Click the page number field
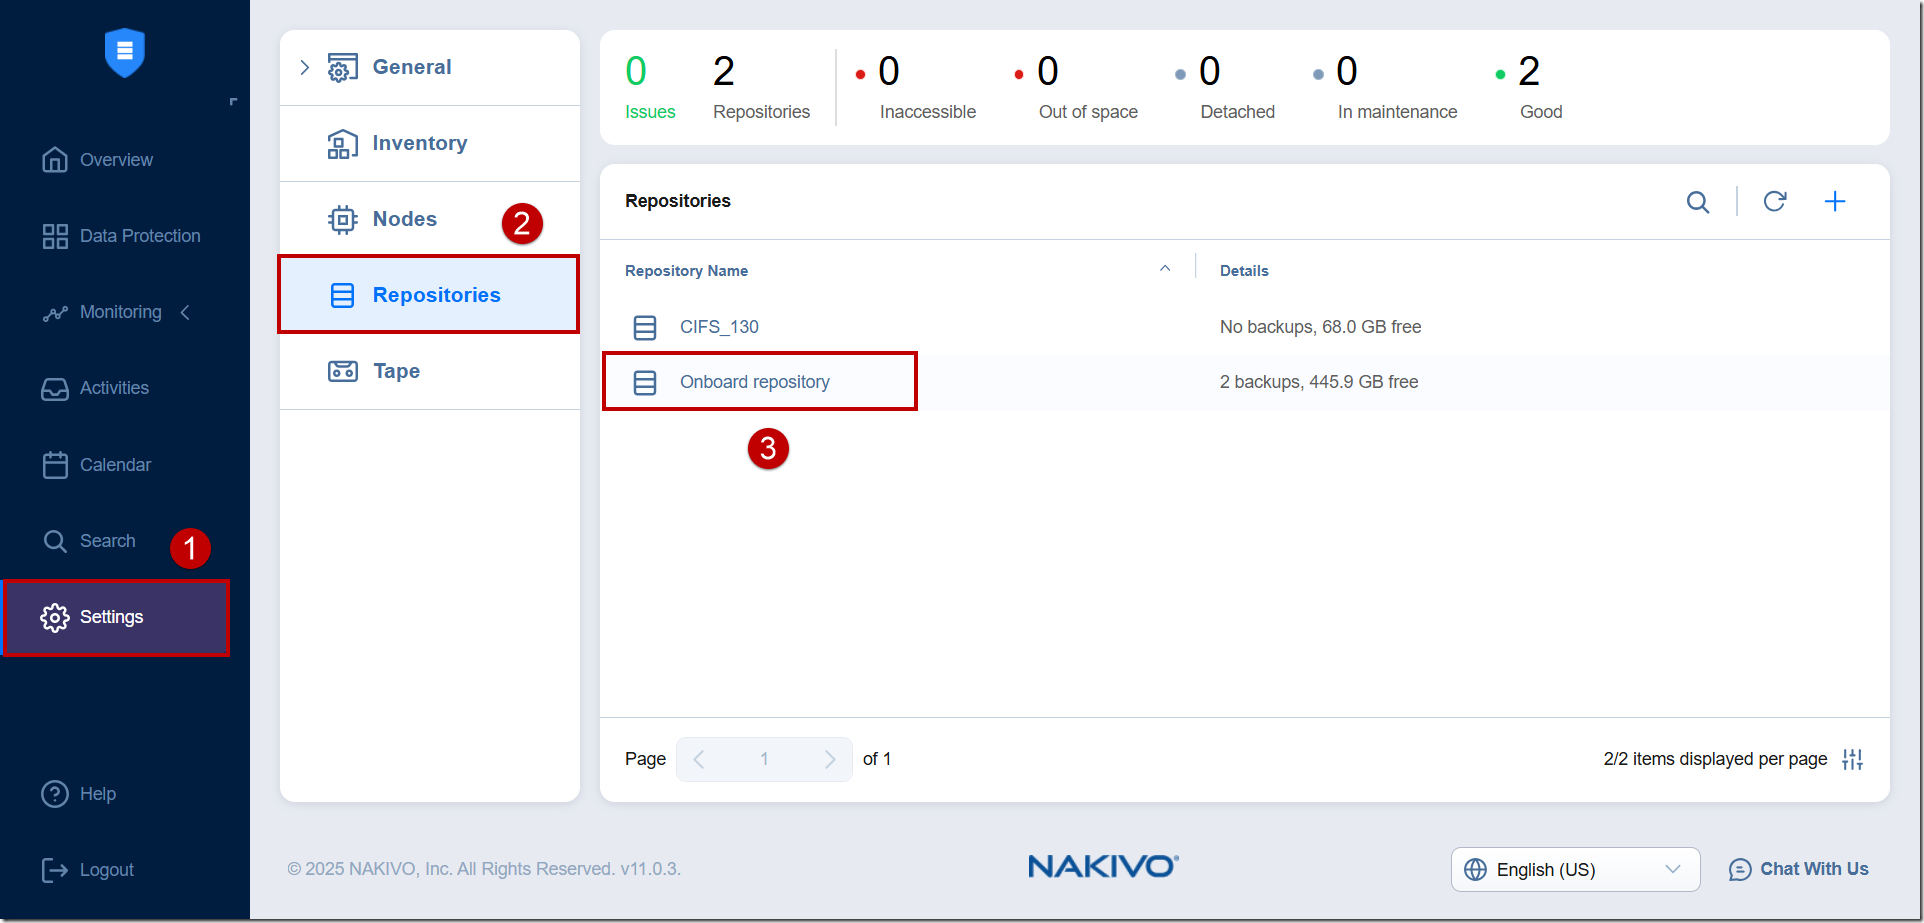The height and width of the screenshot is (923, 1924). [764, 759]
